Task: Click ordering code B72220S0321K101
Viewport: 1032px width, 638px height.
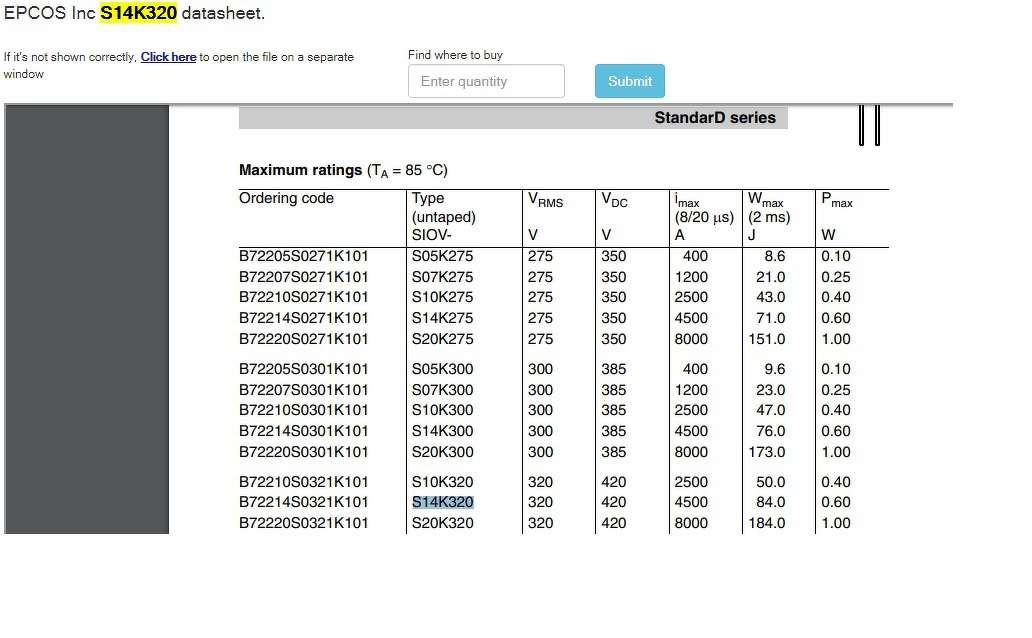Action: pos(303,523)
